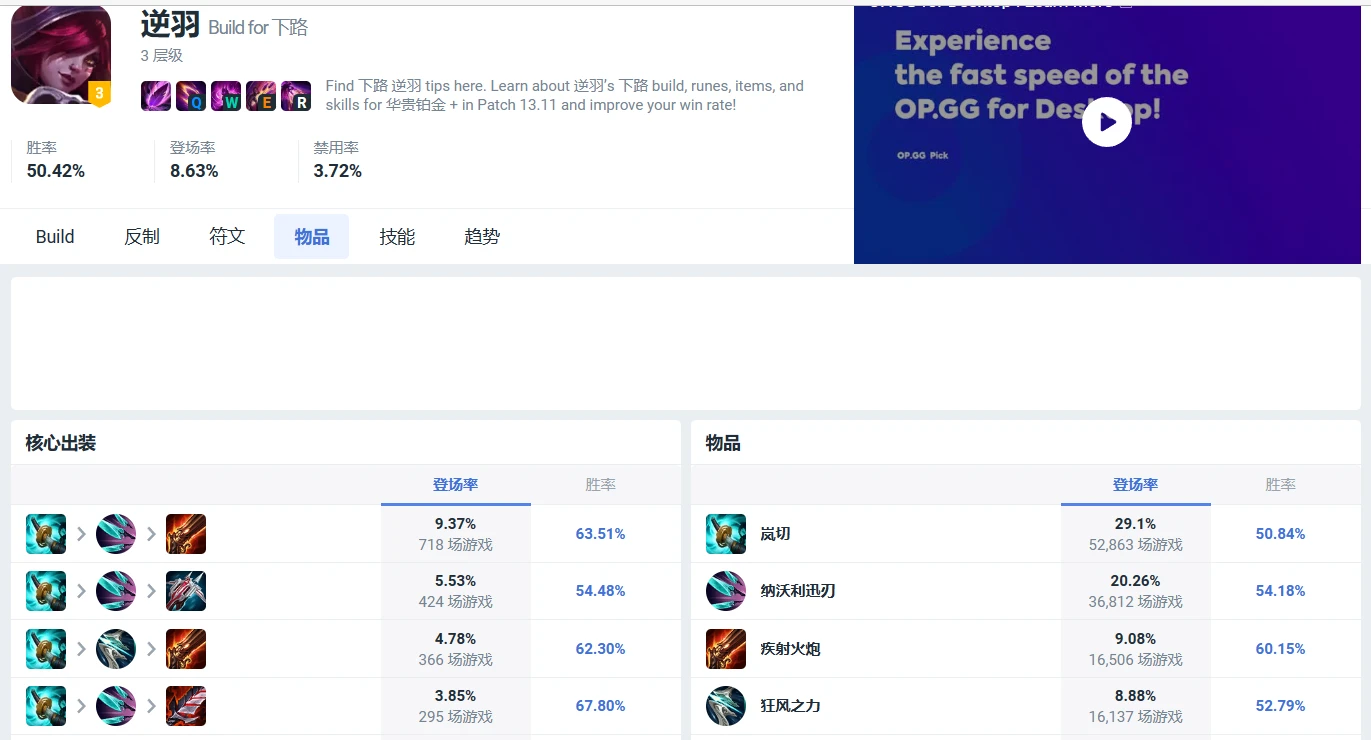Click the 物品 section heading above item list

point(723,443)
